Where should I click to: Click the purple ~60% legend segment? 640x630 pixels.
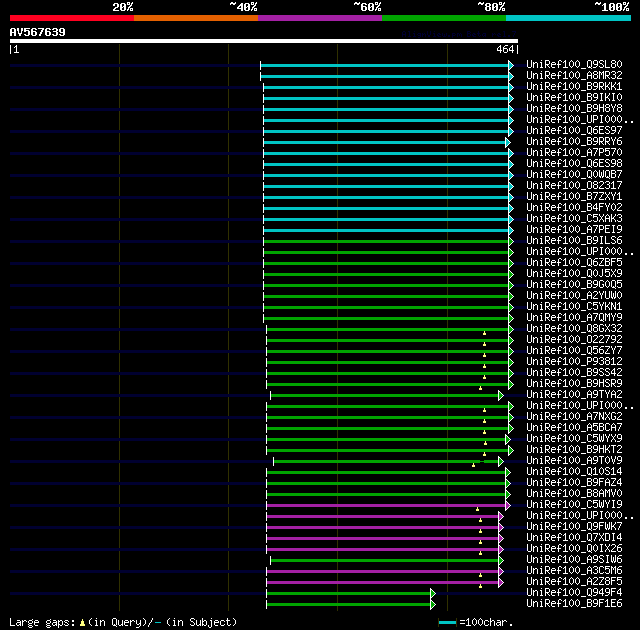pyautogui.click(x=320, y=18)
